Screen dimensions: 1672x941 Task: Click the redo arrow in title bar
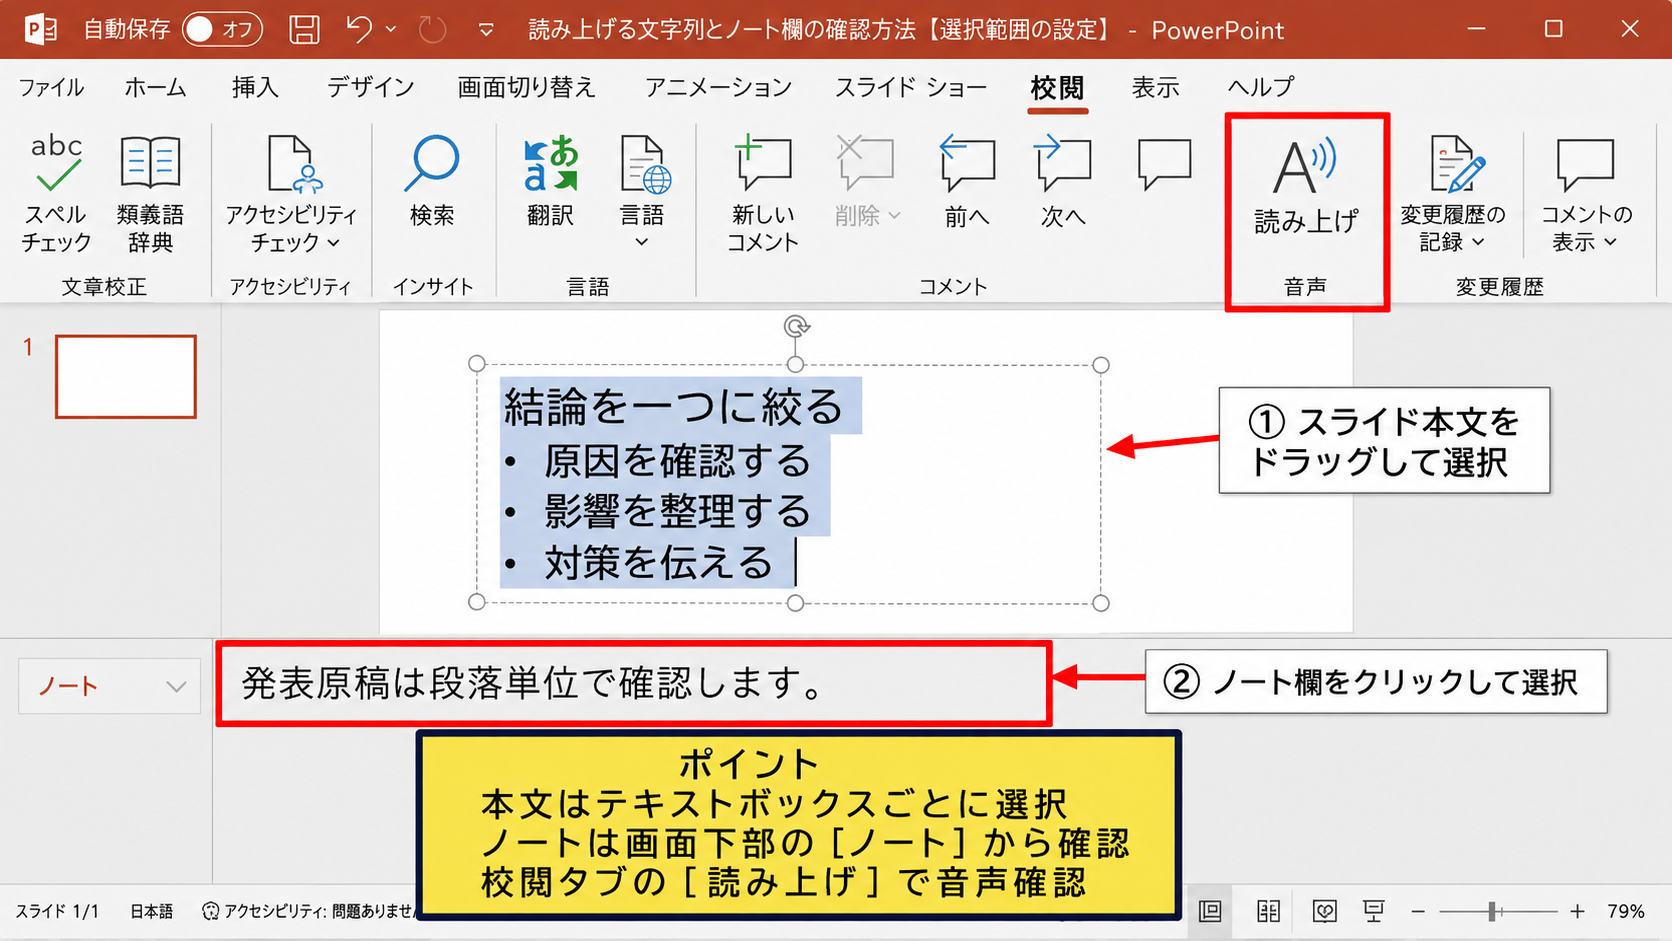(432, 29)
